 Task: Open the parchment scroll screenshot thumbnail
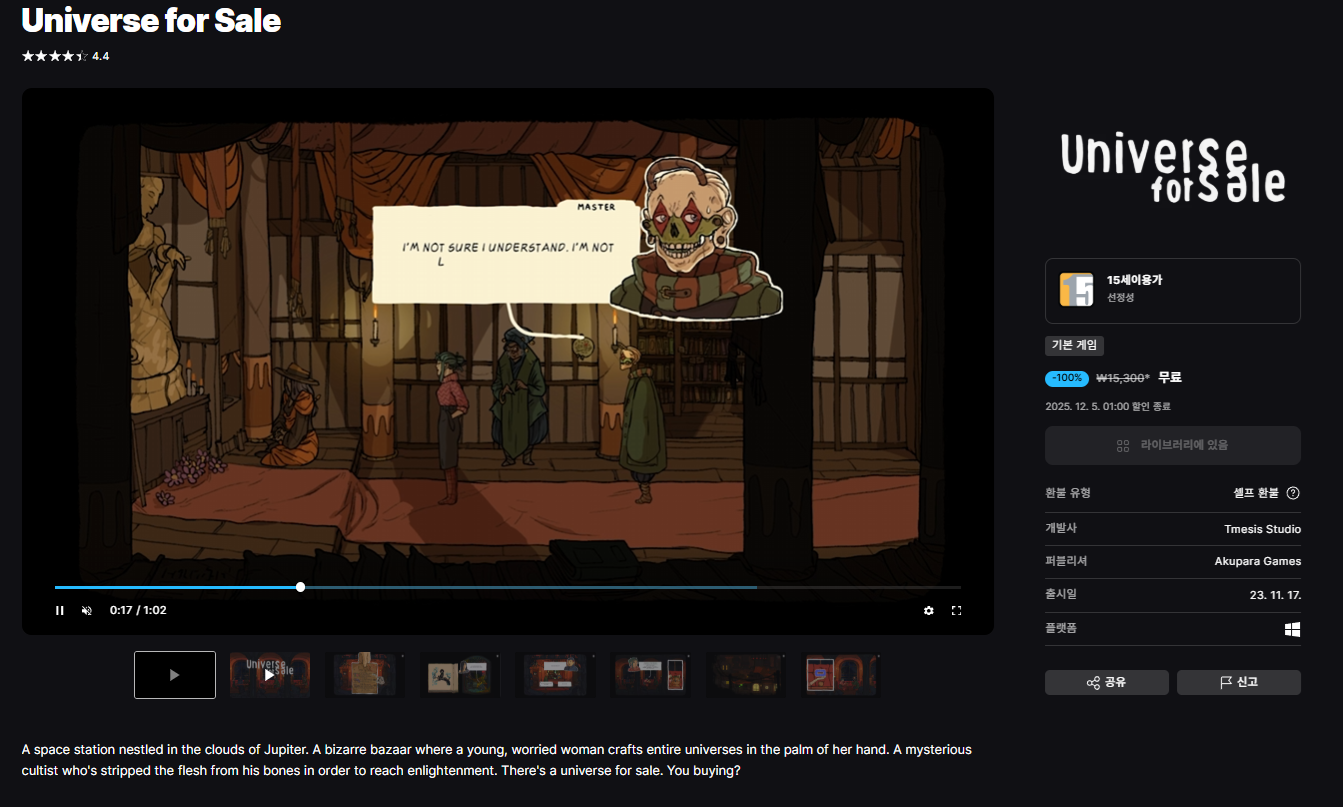(x=365, y=675)
